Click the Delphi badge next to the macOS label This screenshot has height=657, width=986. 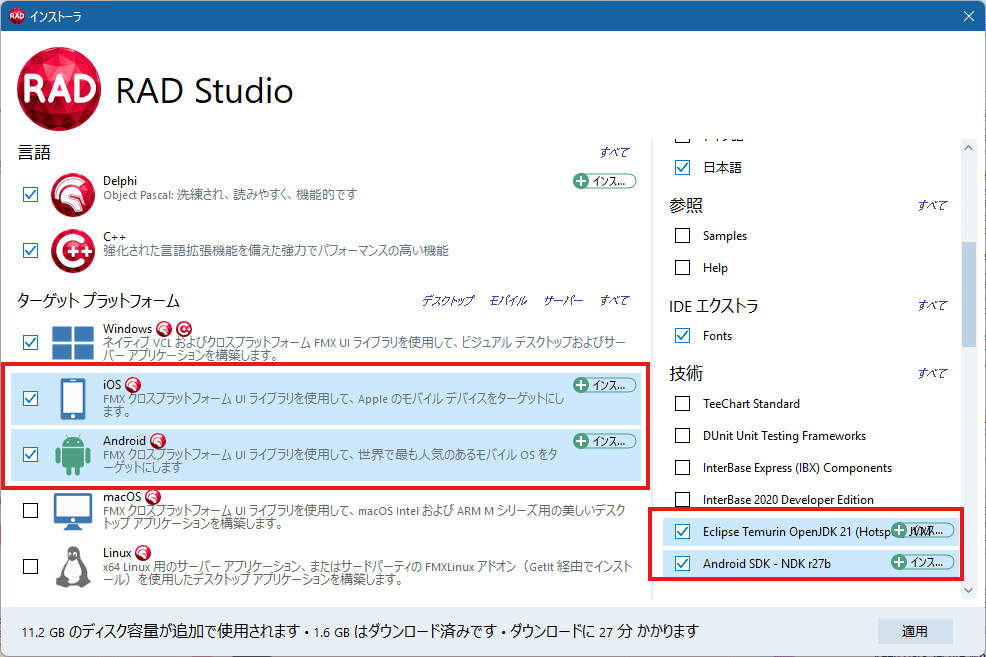[x=153, y=497]
